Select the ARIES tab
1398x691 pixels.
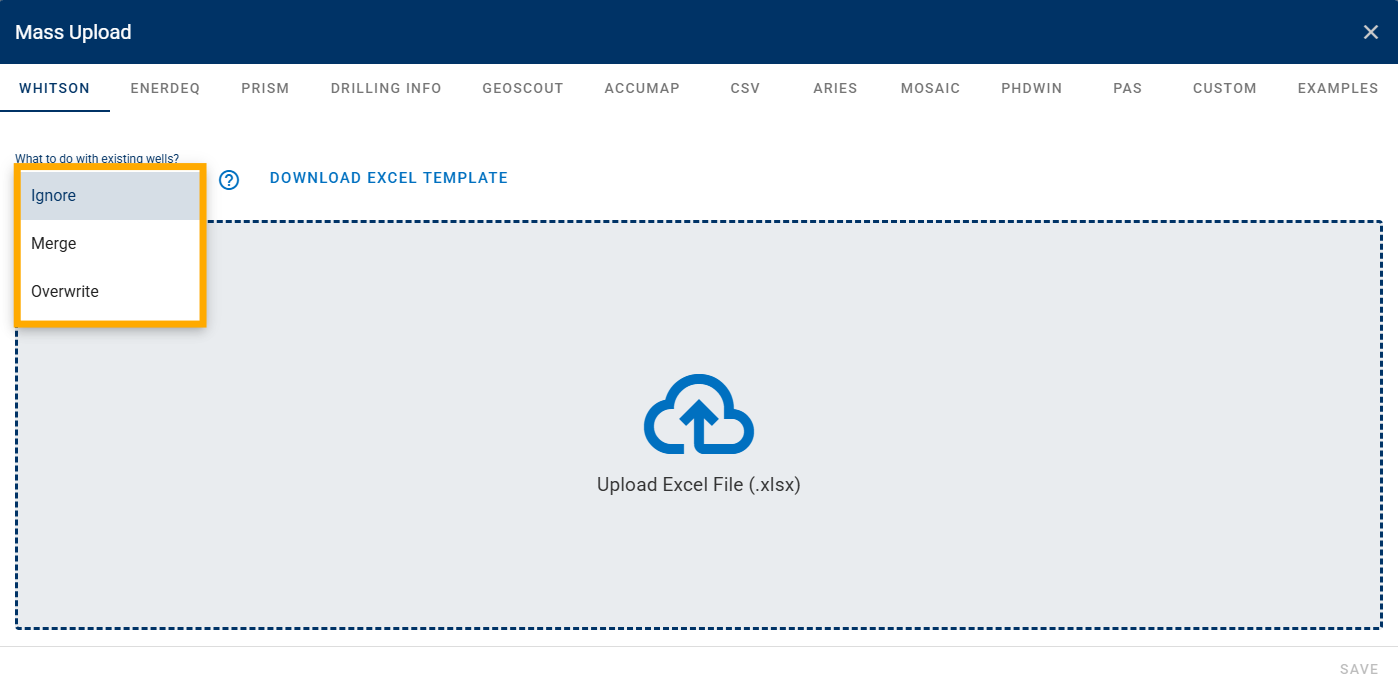click(x=835, y=88)
